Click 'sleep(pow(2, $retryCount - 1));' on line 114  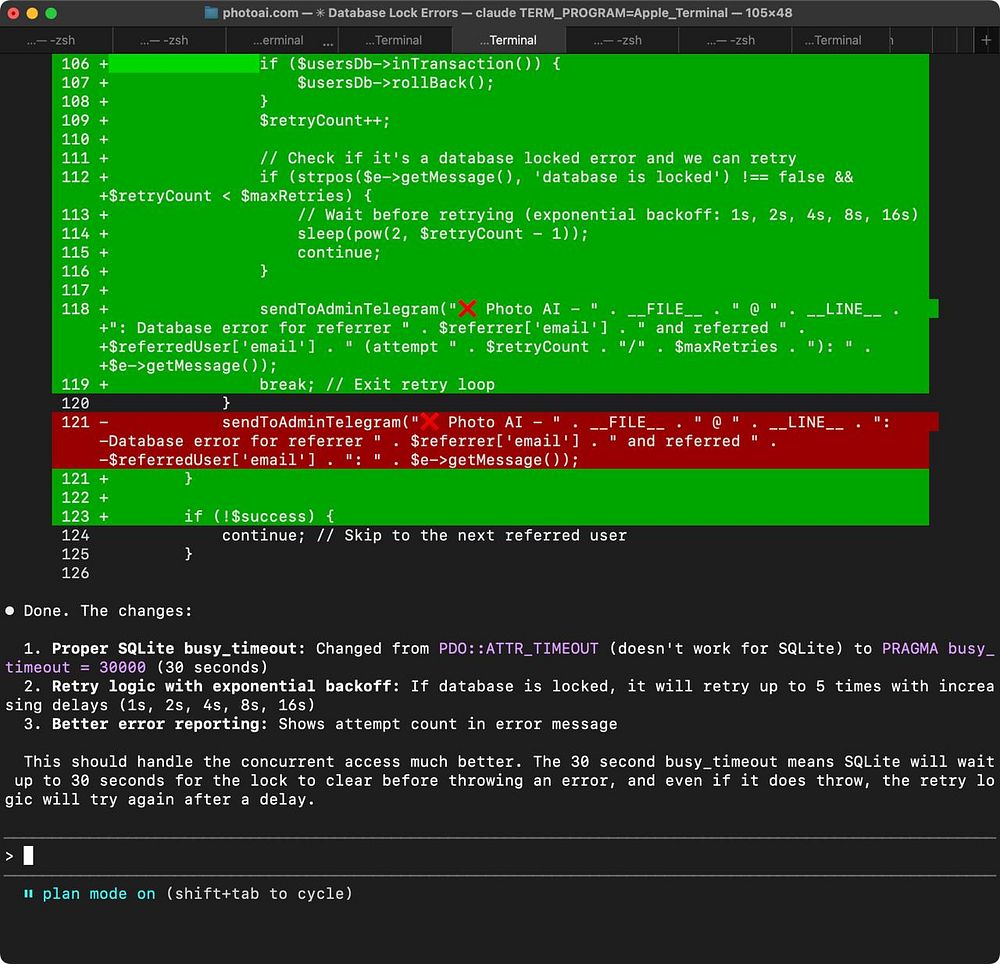point(443,234)
